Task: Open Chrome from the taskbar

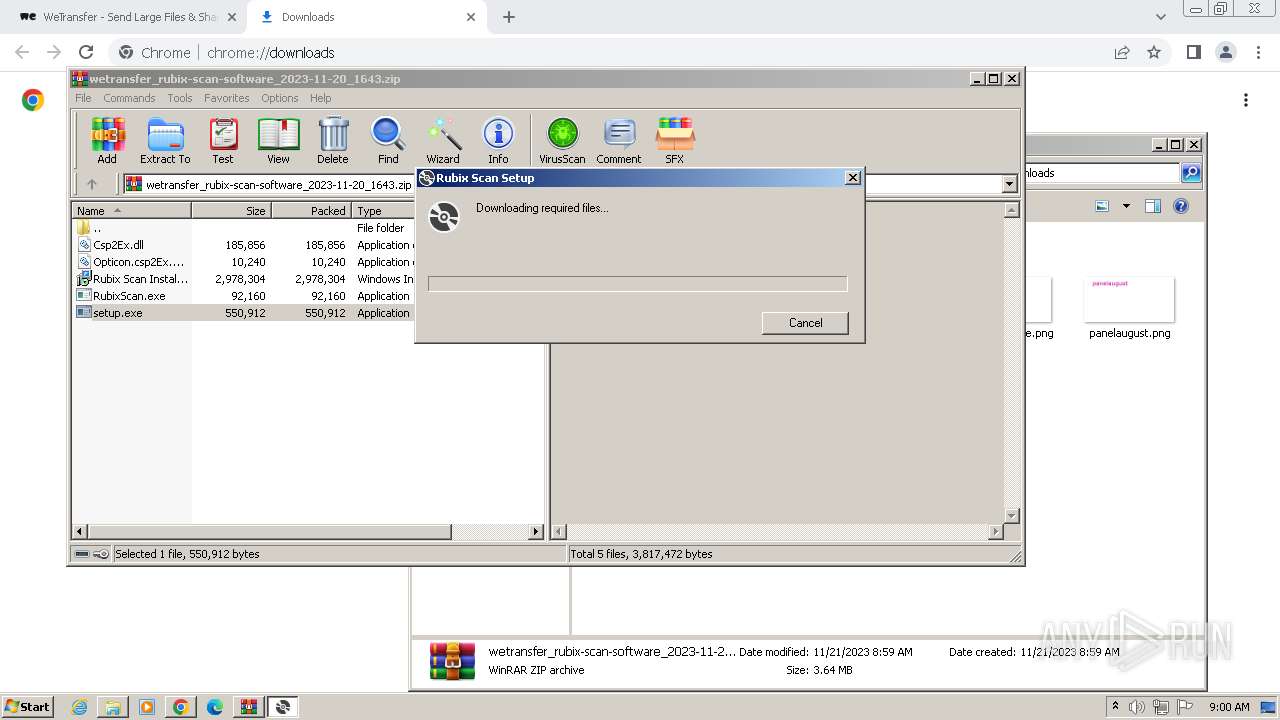Action: pyautogui.click(x=180, y=707)
